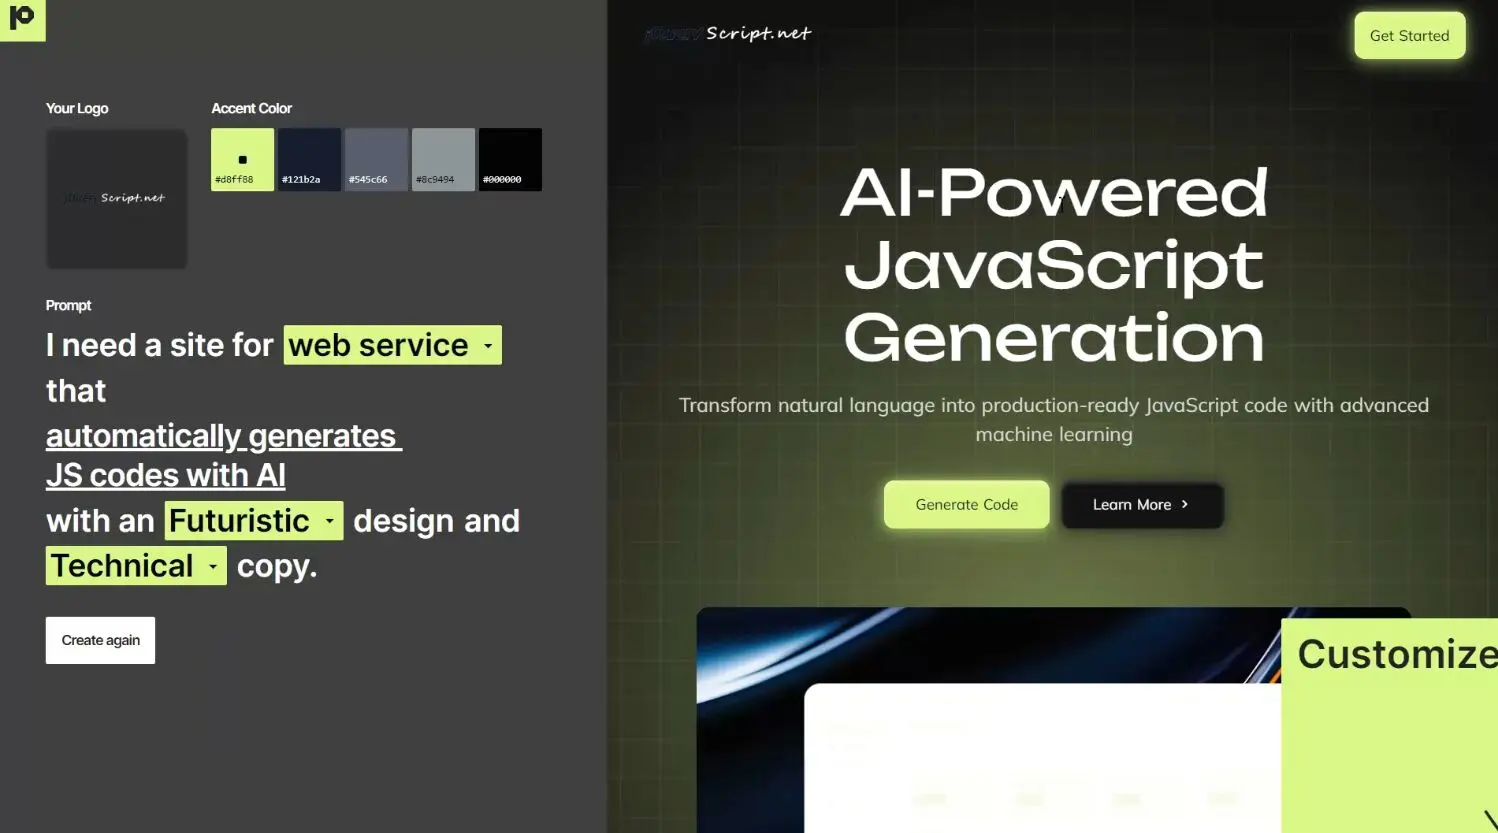The image size is (1498, 833).
Task: Click the uploaded logo thumbnail under Your Logo
Action: click(116, 198)
